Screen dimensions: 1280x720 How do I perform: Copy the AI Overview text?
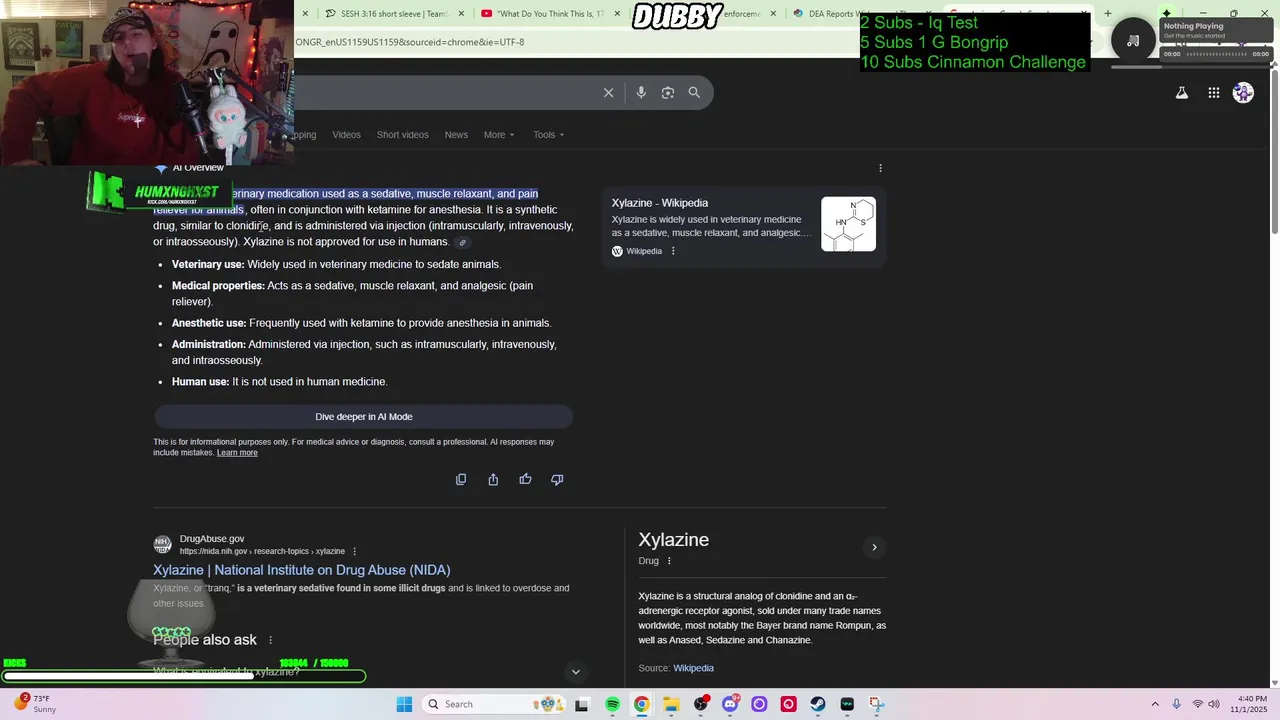[461, 479]
